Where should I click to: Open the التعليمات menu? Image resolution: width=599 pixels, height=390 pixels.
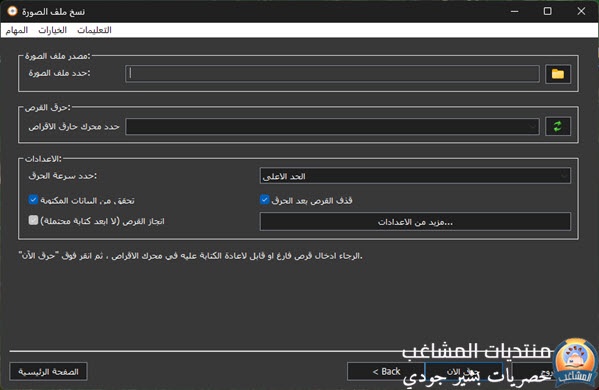tap(94, 30)
